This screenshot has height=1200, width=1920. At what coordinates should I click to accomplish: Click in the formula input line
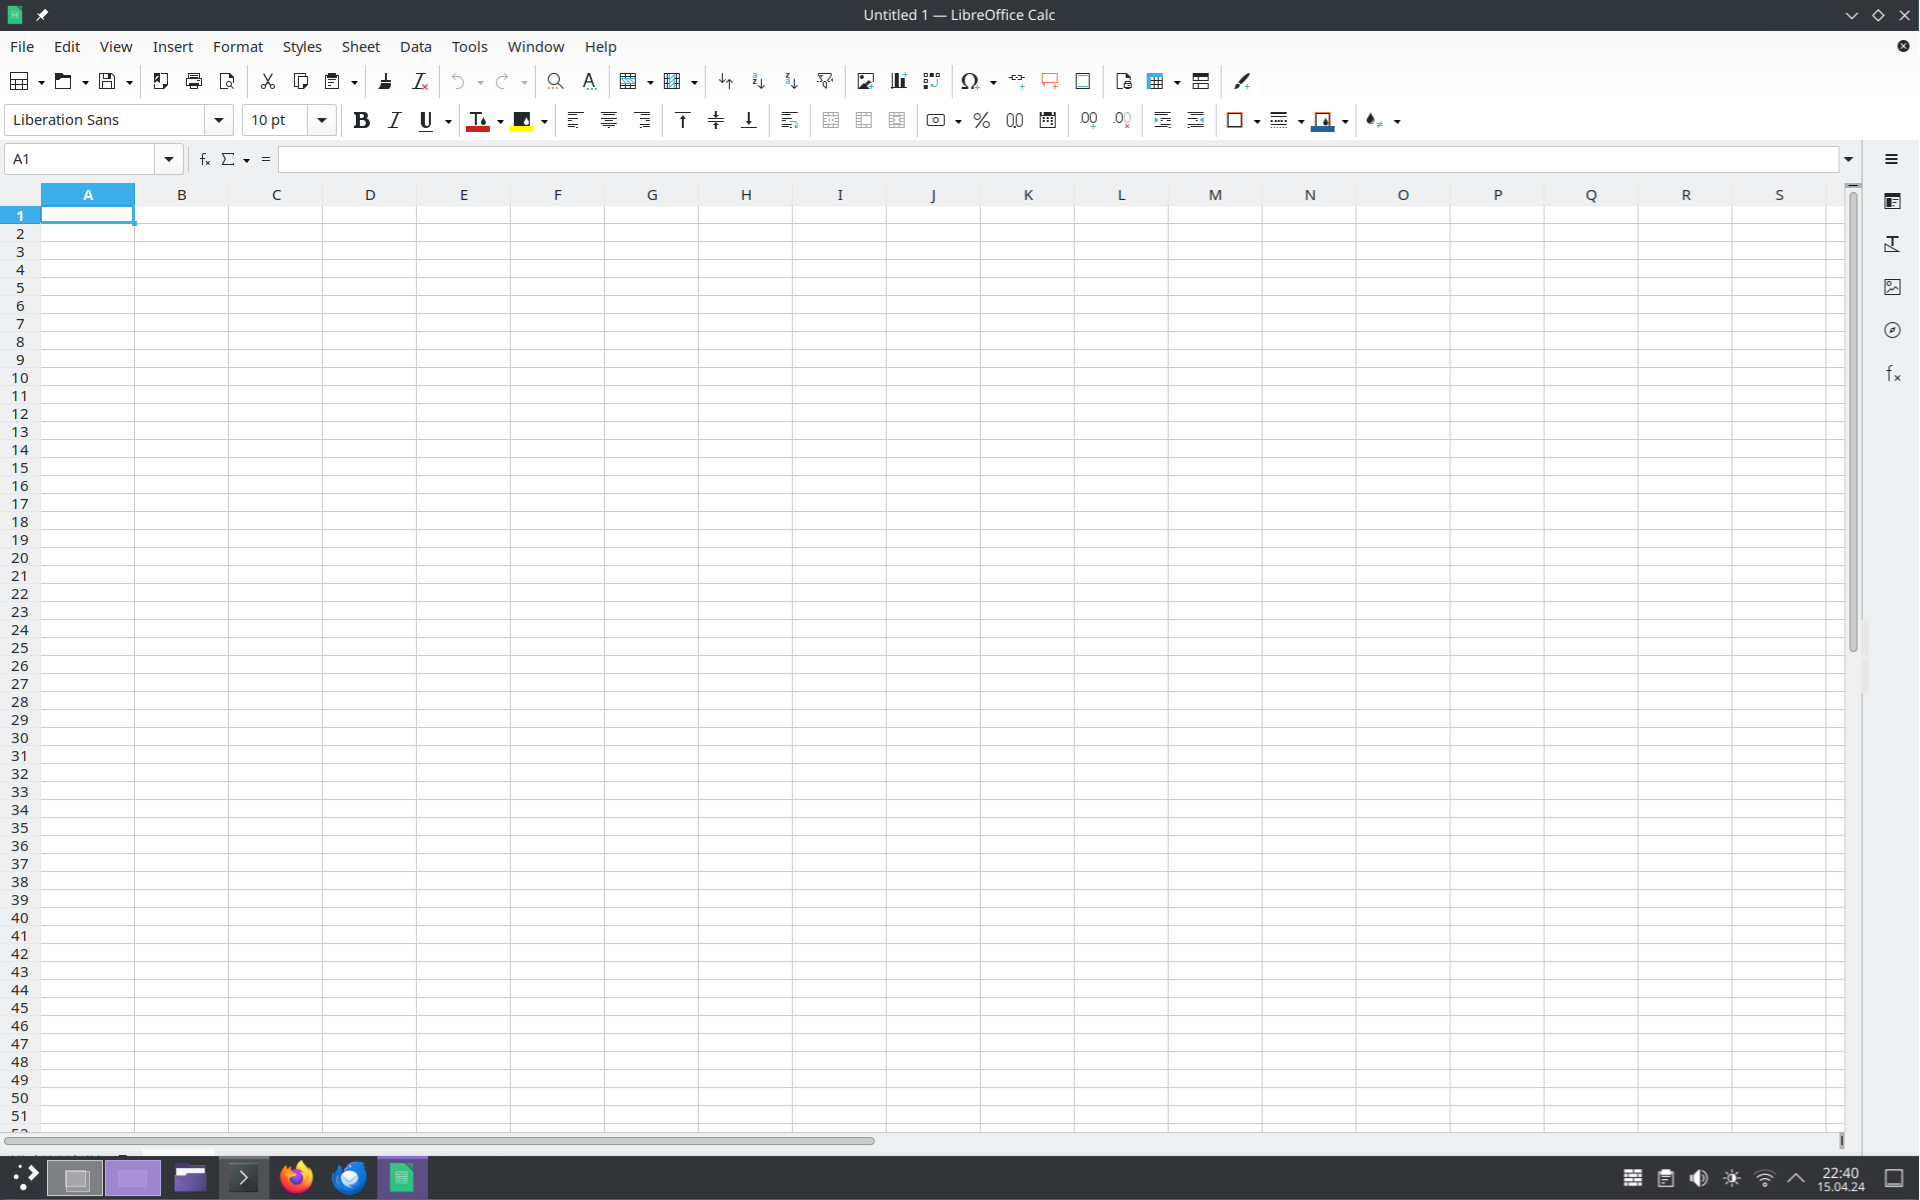click(x=1058, y=159)
